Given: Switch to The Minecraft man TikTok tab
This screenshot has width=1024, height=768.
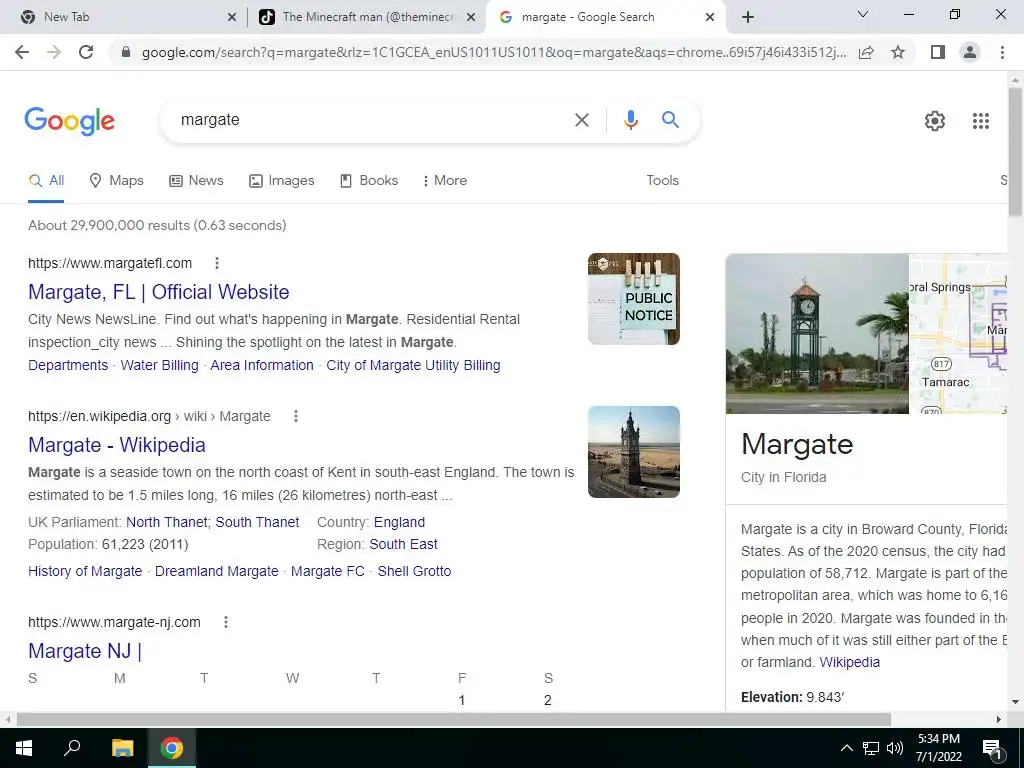Looking at the screenshot, I should [369, 18].
